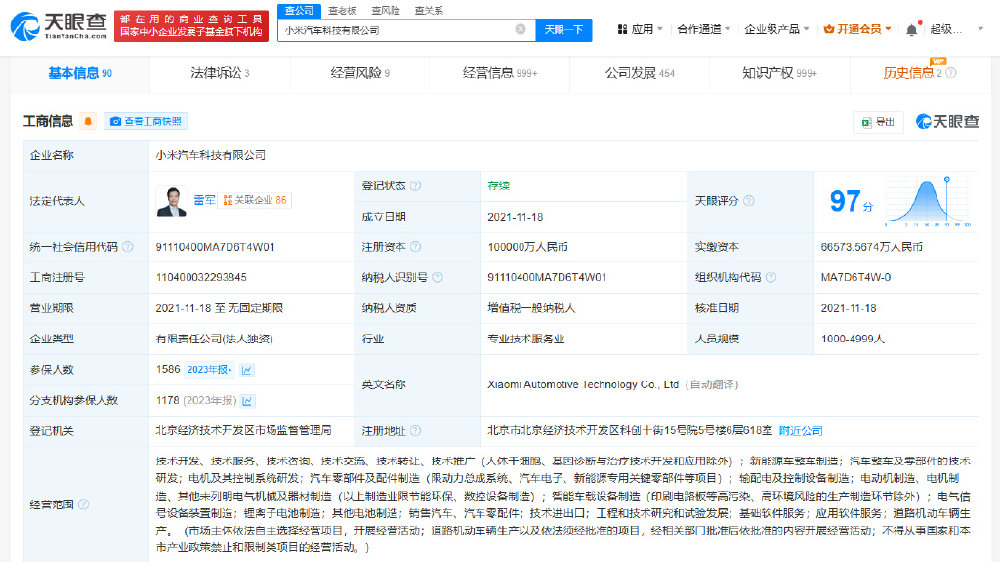Viewport: 1000px width, 562px height.
Task: Click the red promotional banner
Action: [191, 26]
